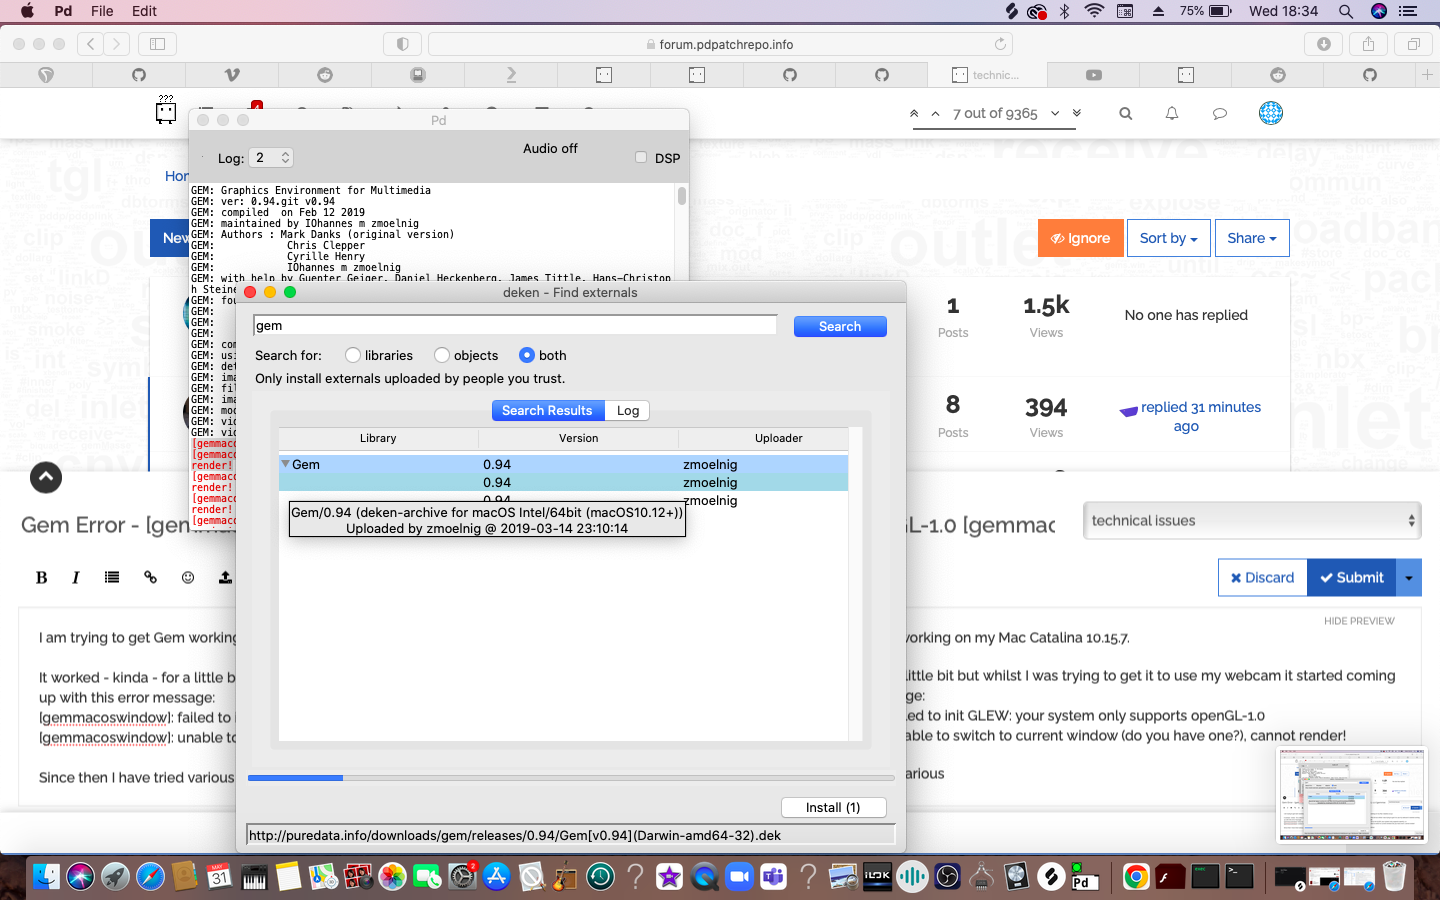Click the forum notifications bell icon

pos(1172,114)
